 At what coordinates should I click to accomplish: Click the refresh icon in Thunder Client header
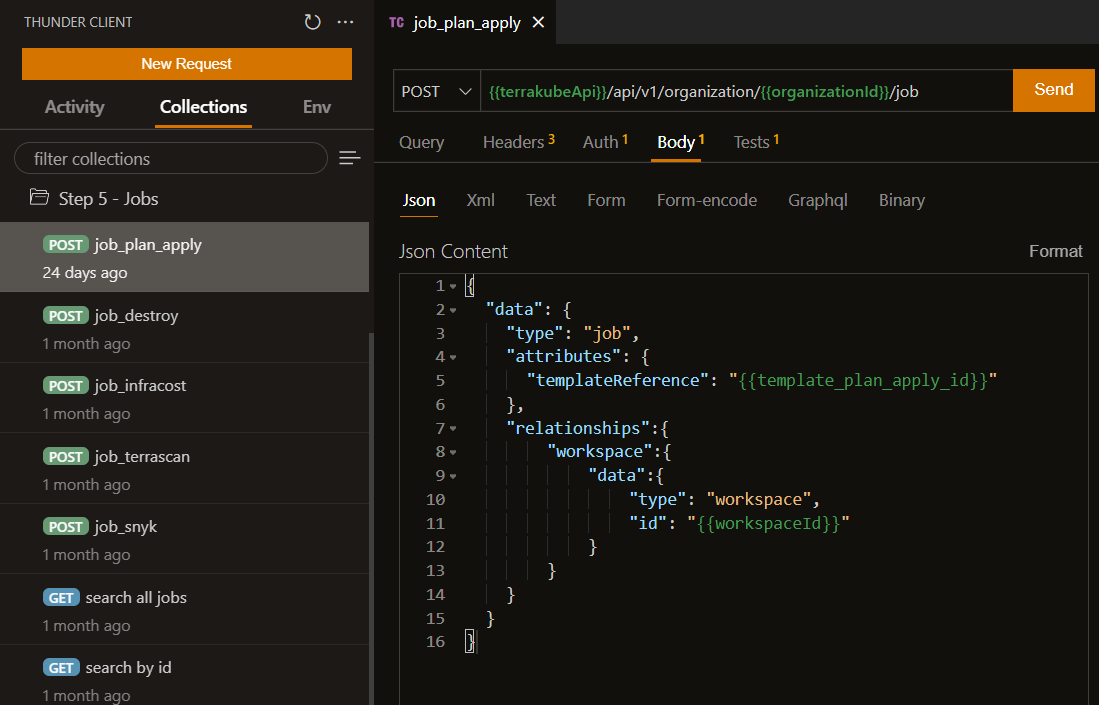pos(313,22)
